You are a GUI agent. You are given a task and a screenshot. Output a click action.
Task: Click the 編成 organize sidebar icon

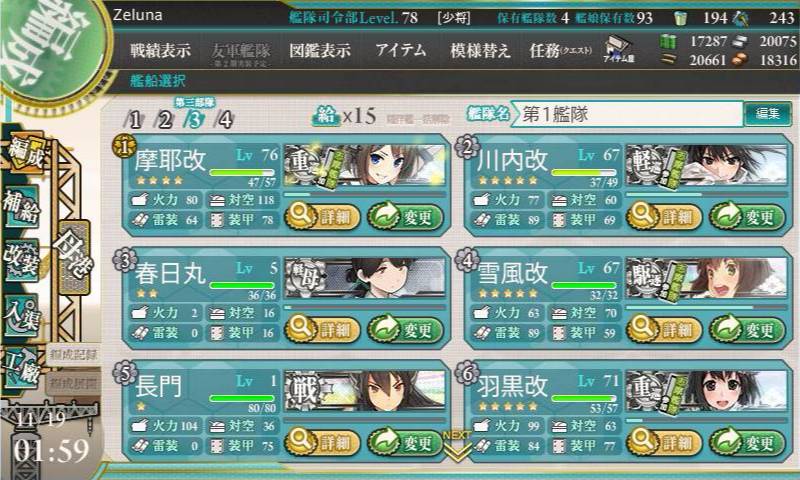(26, 153)
